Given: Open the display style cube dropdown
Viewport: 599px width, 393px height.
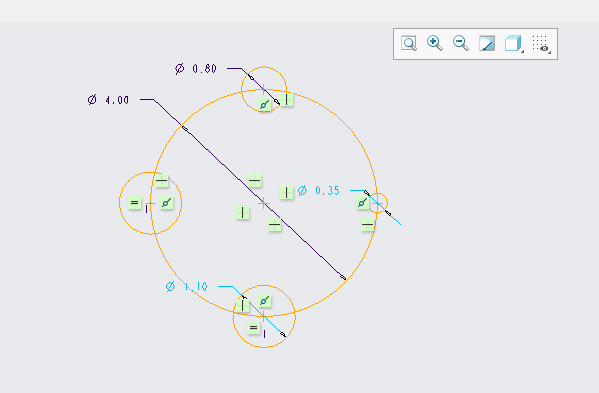Looking at the screenshot, I should [x=514, y=44].
